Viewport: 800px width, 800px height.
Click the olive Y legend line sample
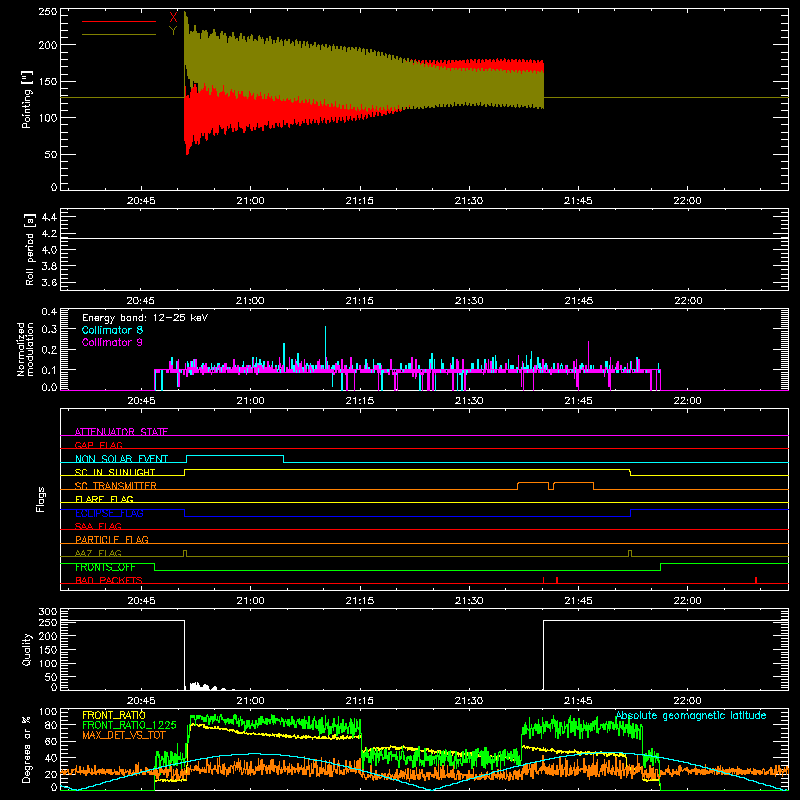tap(119, 34)
